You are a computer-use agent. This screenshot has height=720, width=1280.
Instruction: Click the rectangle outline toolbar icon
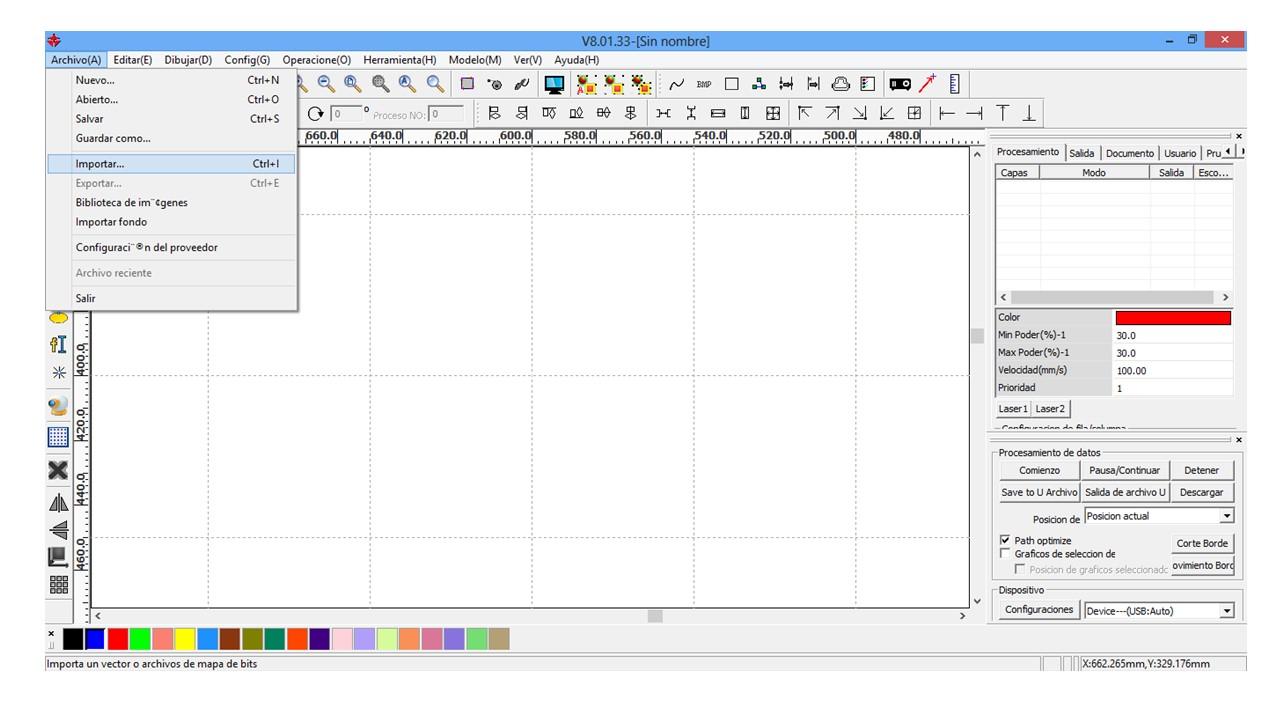(732, 85)
